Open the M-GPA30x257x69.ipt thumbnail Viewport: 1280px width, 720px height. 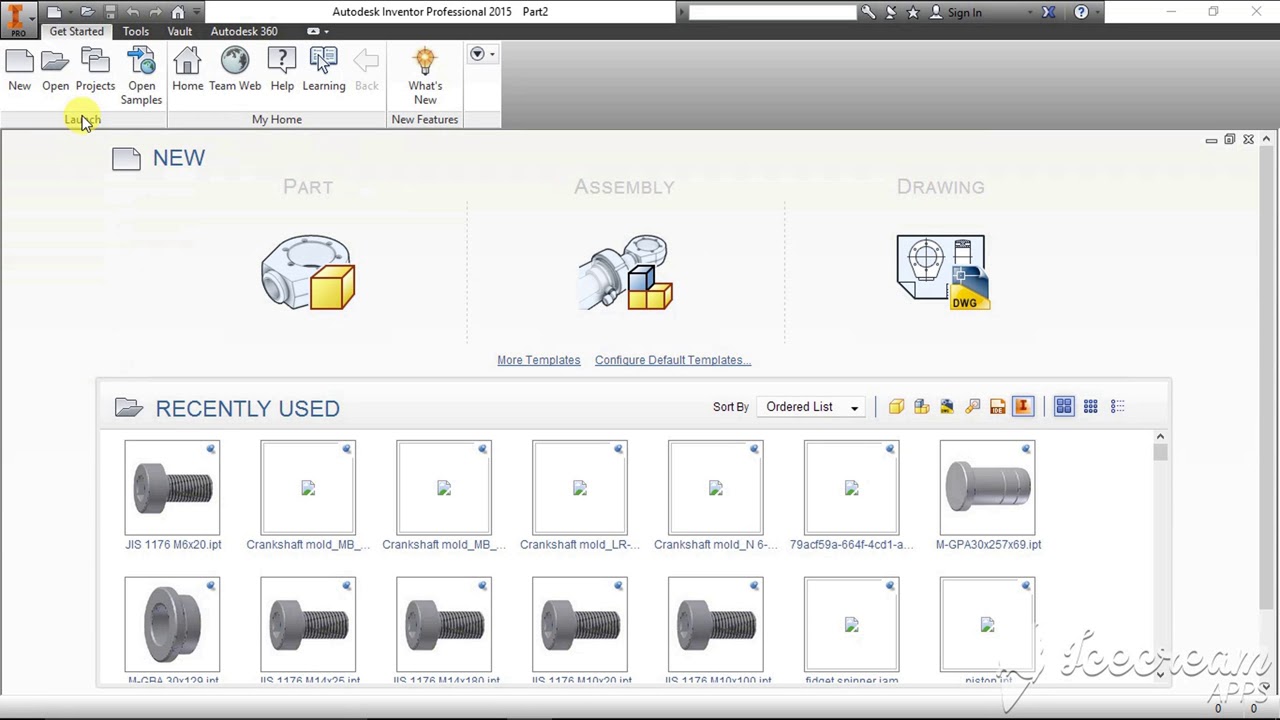pyautogui.click(x=987, y=488)
